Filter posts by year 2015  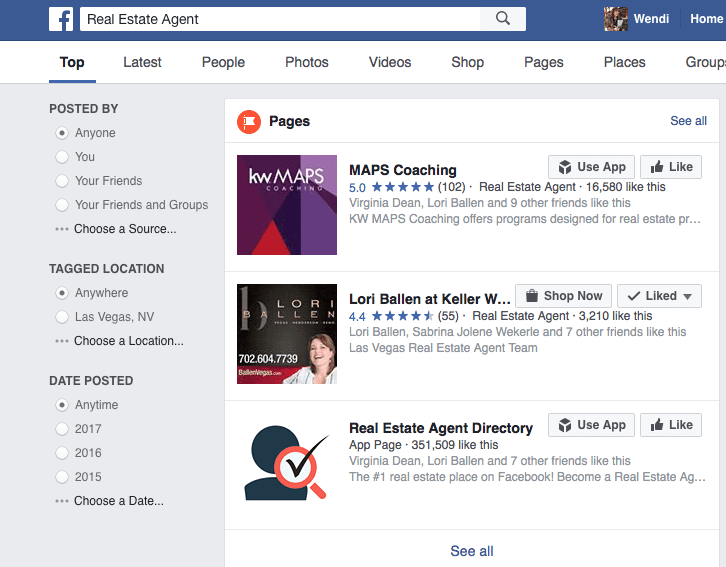(62, 477)
